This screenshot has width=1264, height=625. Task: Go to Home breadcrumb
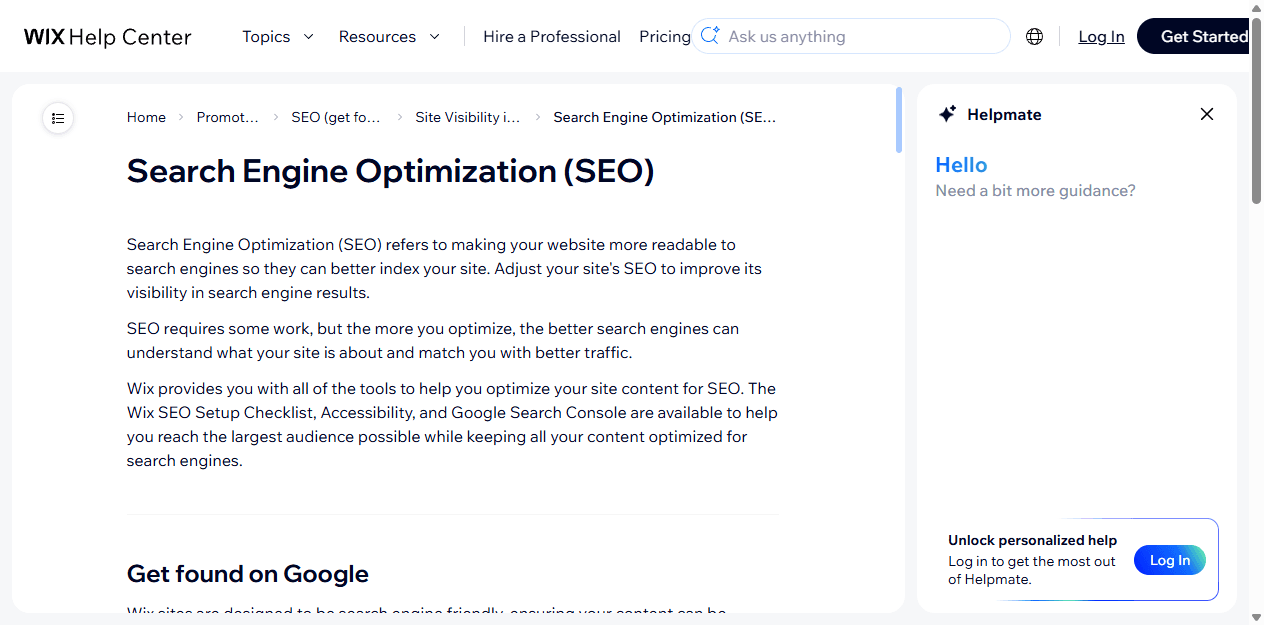pyautogui.click(x=146, y=117)
